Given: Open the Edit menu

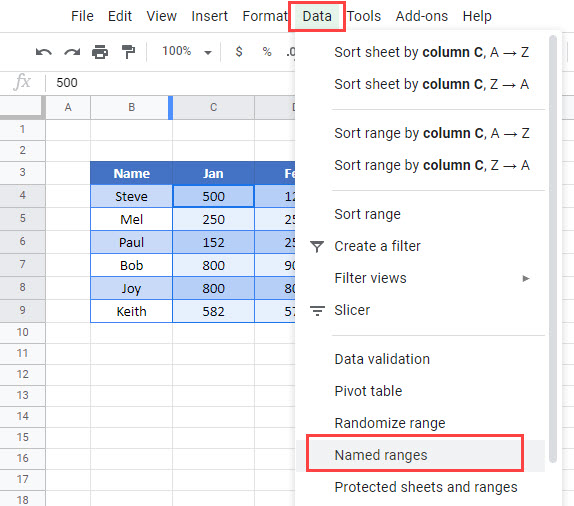Looking at the screenshot, I should click(120, 16).
